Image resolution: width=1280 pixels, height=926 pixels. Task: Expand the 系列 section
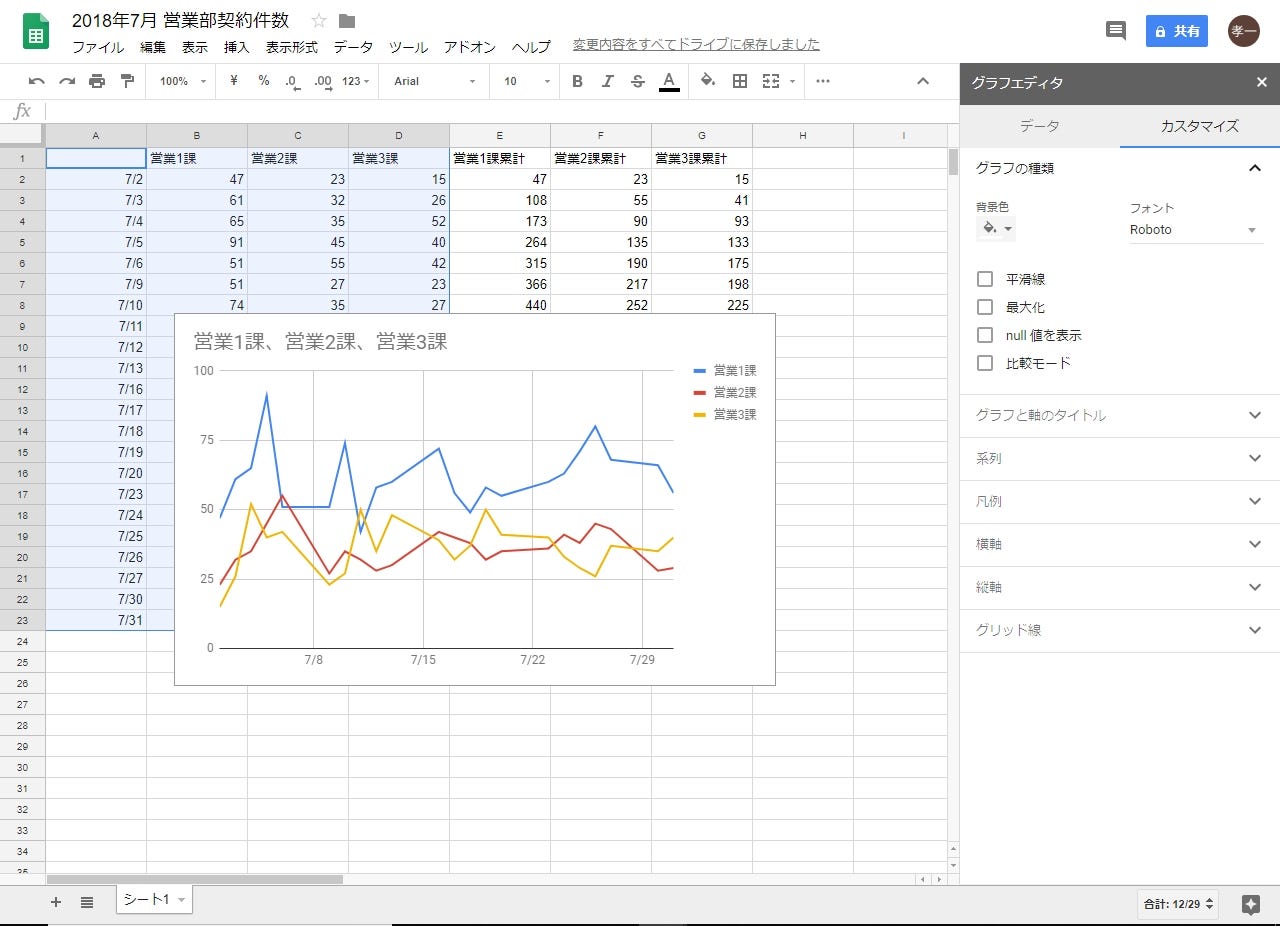pos(1119,458)
